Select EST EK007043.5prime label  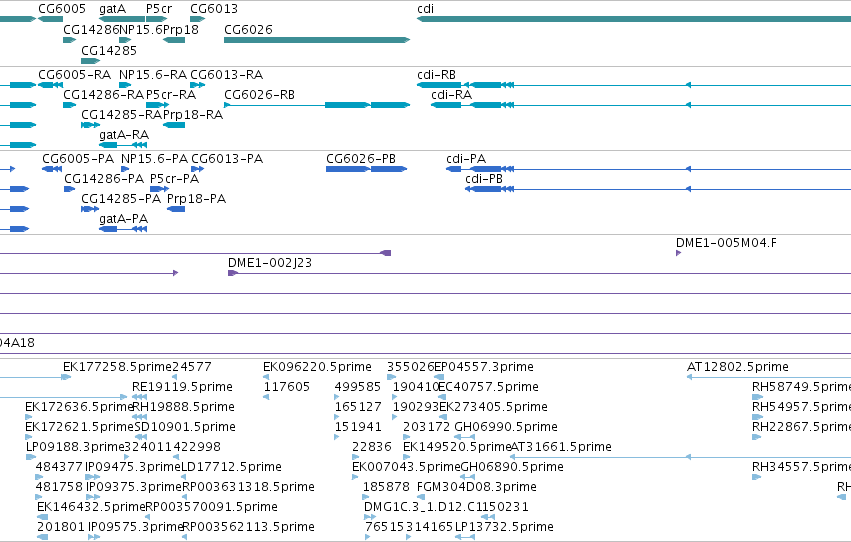(406, 467)
